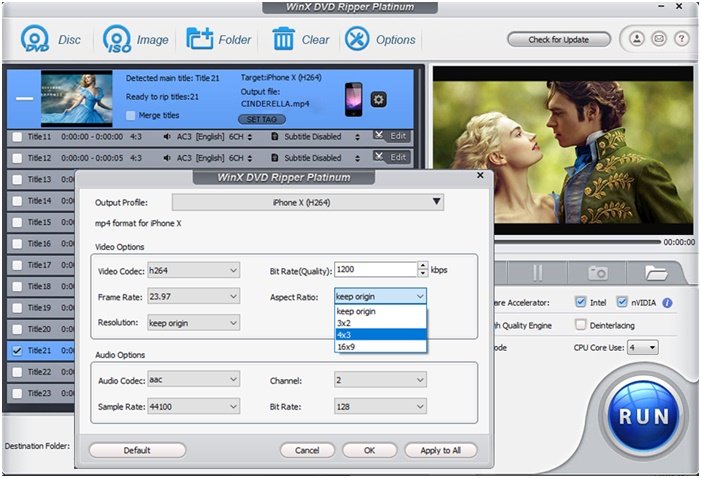The image size is (701, 478).
Task: Click the video preview image
Action: 563,151
